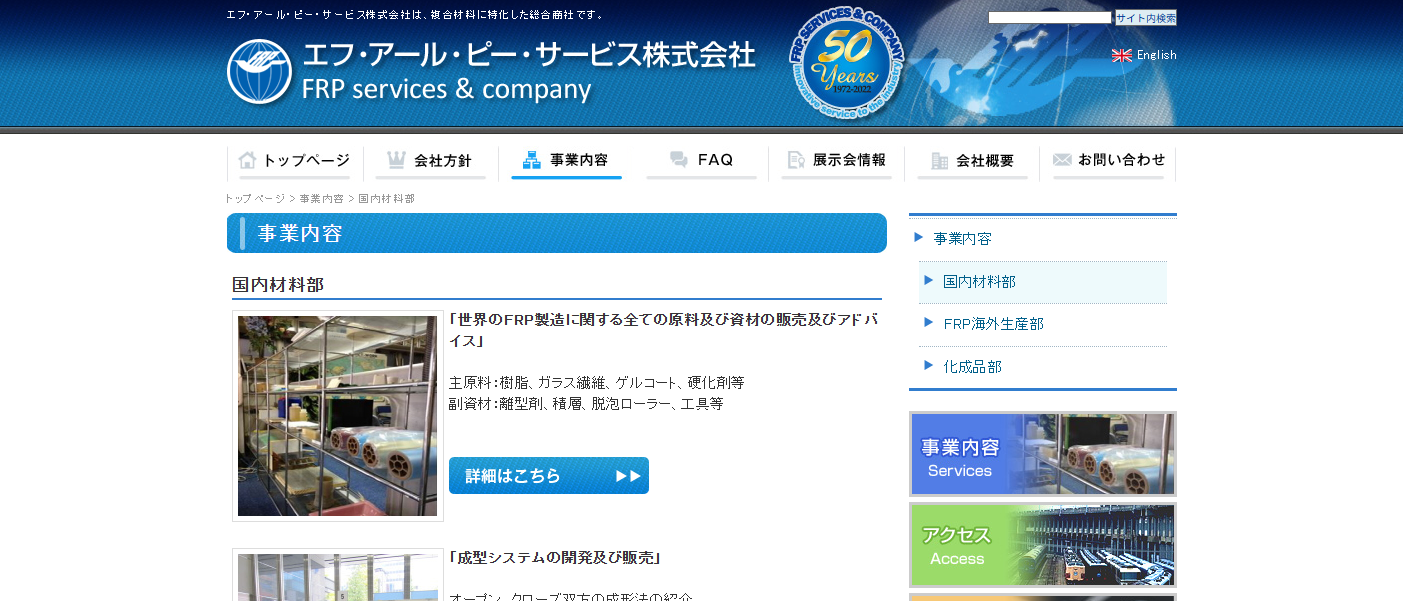This screenshot has width=1403, height=601.
Task: Click the house icon beside トップページ
Action: (248, 160)
